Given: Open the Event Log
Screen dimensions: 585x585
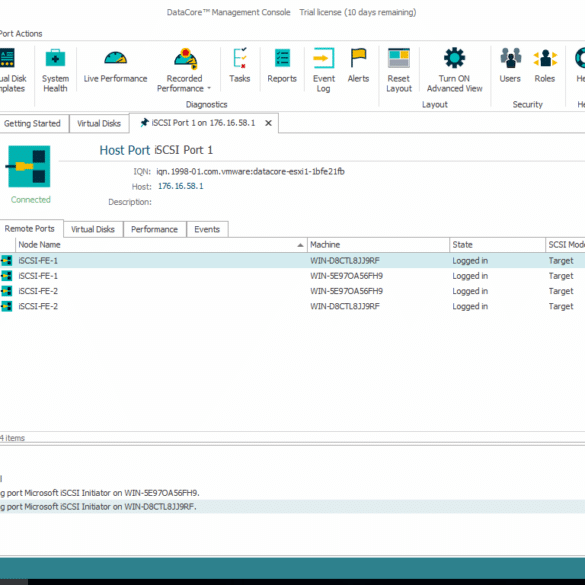Looking at the screenshot, I should tap(323, 70).
